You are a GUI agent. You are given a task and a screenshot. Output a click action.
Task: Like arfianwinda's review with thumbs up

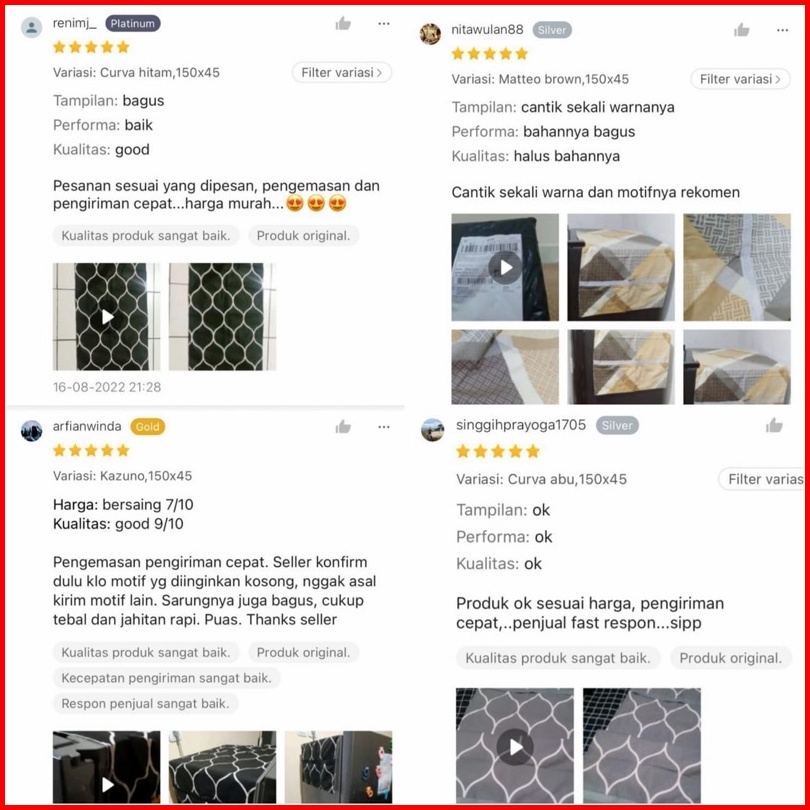(343, 427)
